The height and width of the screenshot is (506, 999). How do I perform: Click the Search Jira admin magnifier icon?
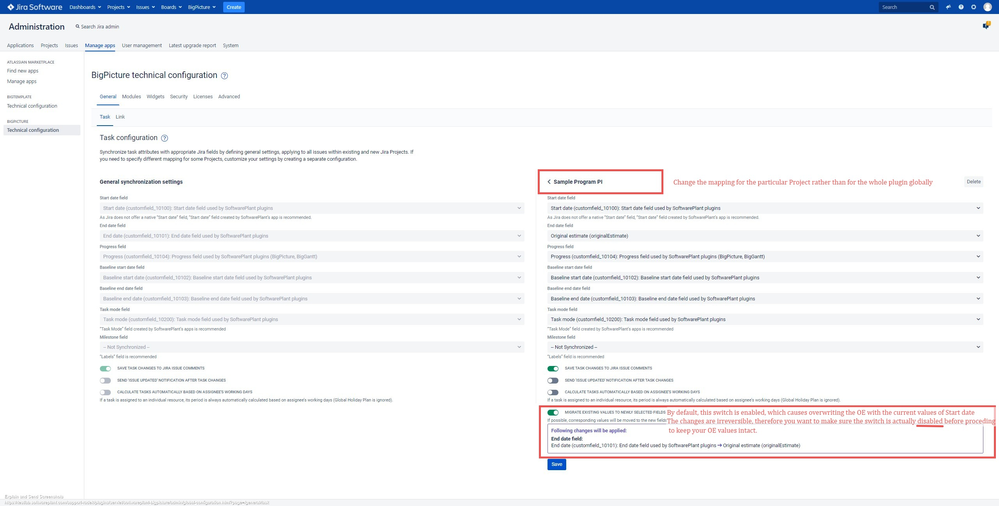coord(78,27)
